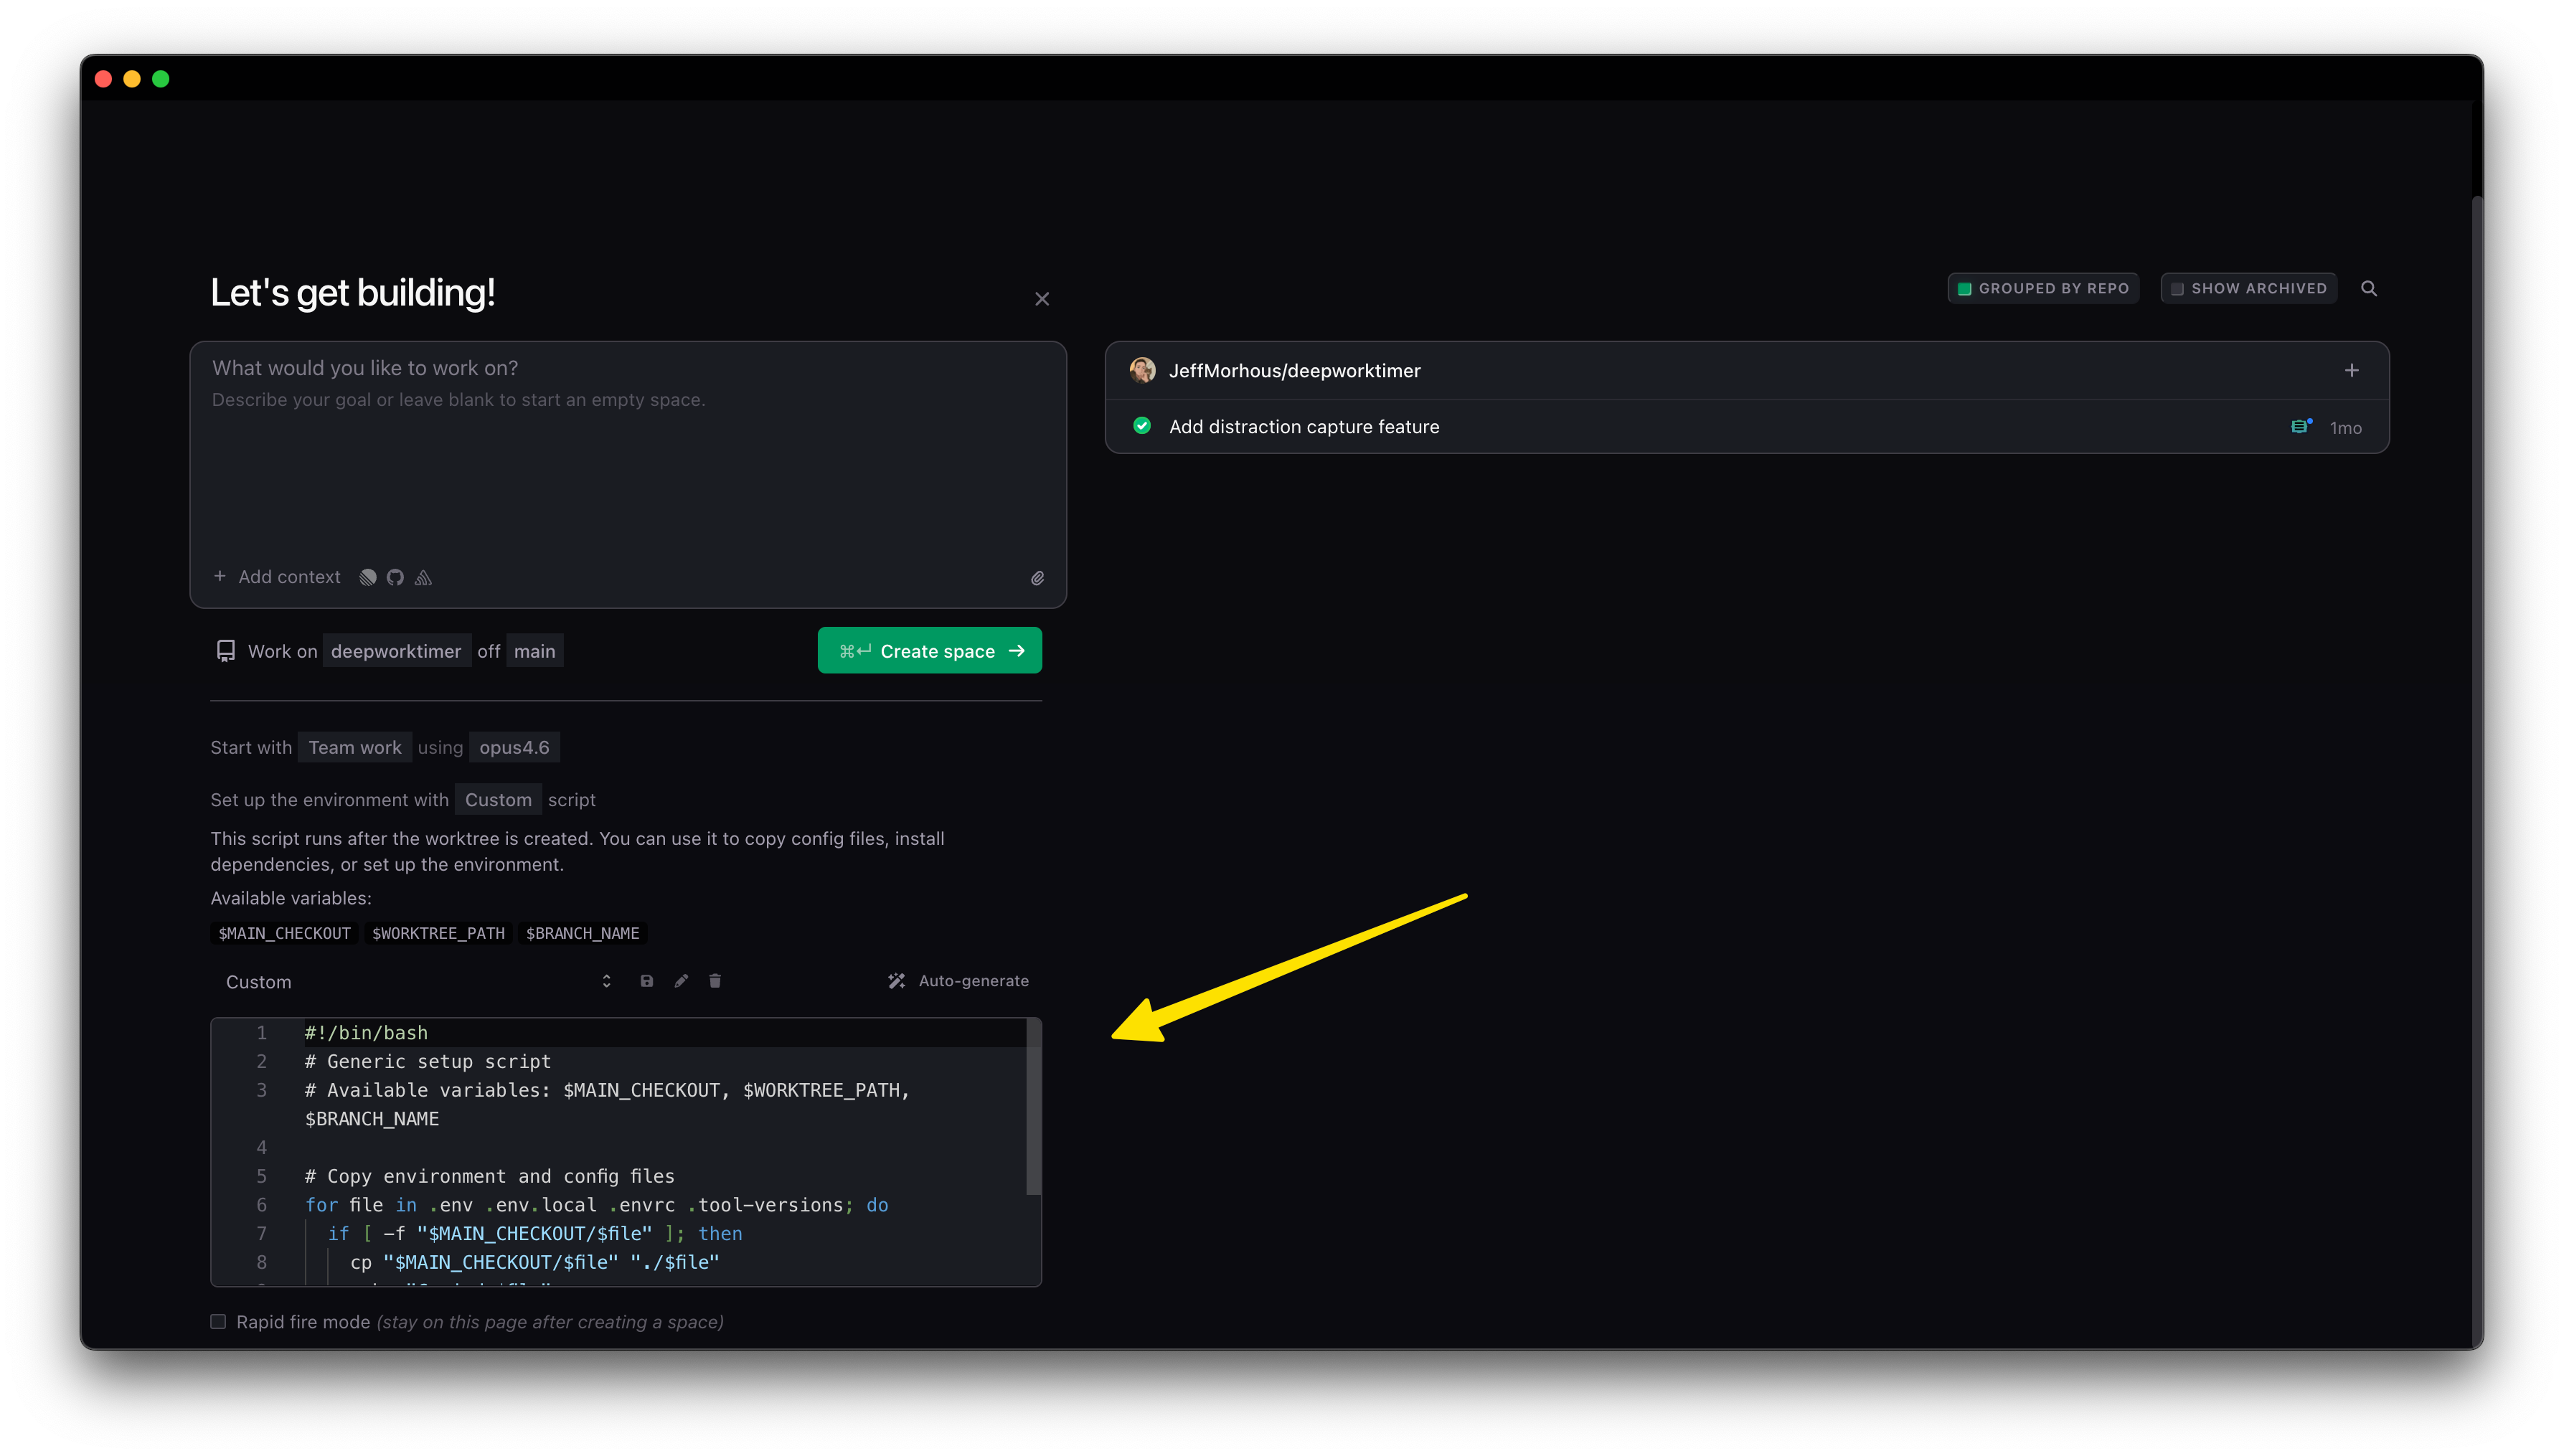Open the Add distraction capture feature space
This screenshot has height=1456, width=2564.
tap(1303, 427)
